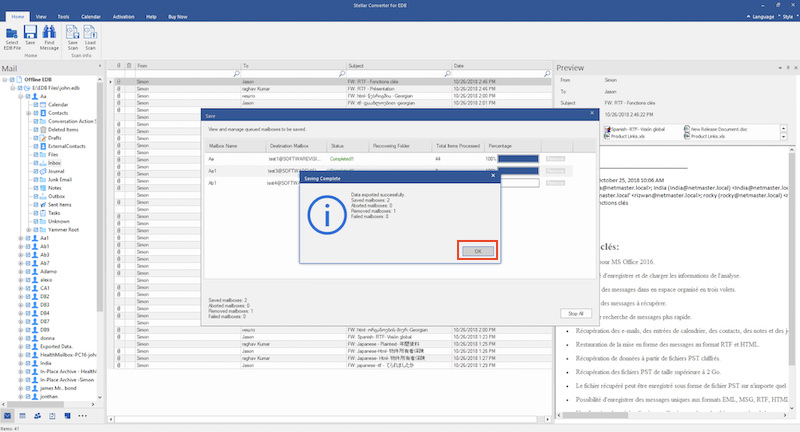Uncheck the Calendar folder checkbox
This screenshot has height=432, width=800.
36,105
